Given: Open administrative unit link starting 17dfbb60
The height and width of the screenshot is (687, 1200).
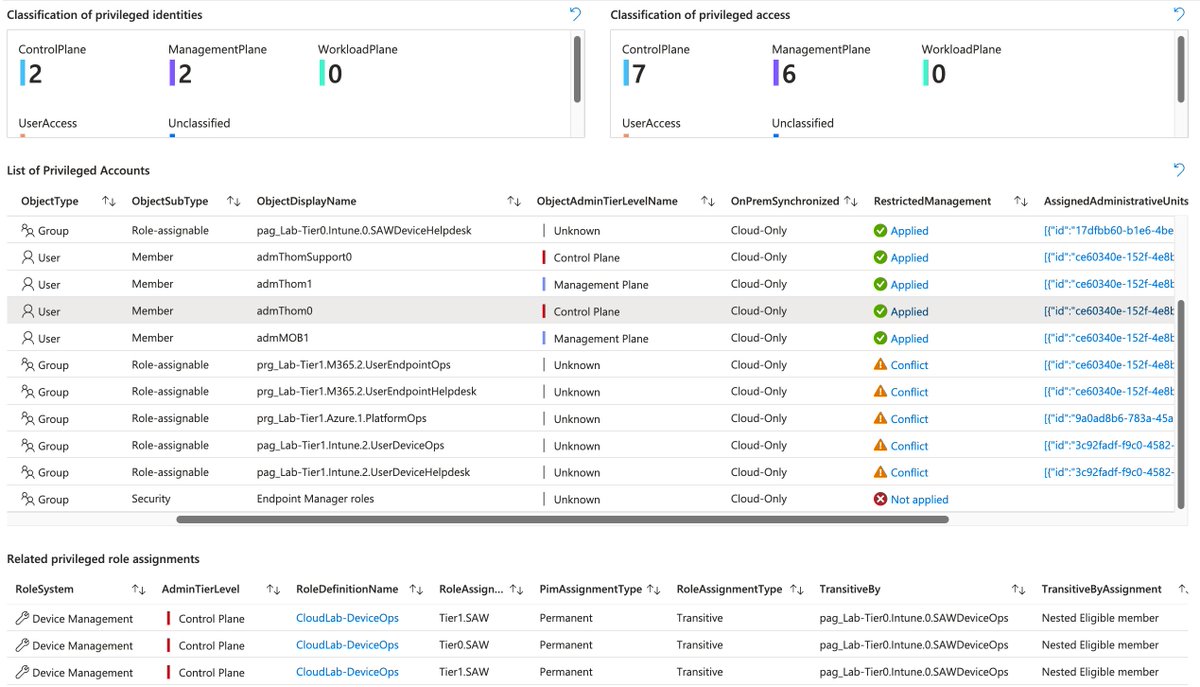Looking at the screenshot, I should pos(1108,230).
